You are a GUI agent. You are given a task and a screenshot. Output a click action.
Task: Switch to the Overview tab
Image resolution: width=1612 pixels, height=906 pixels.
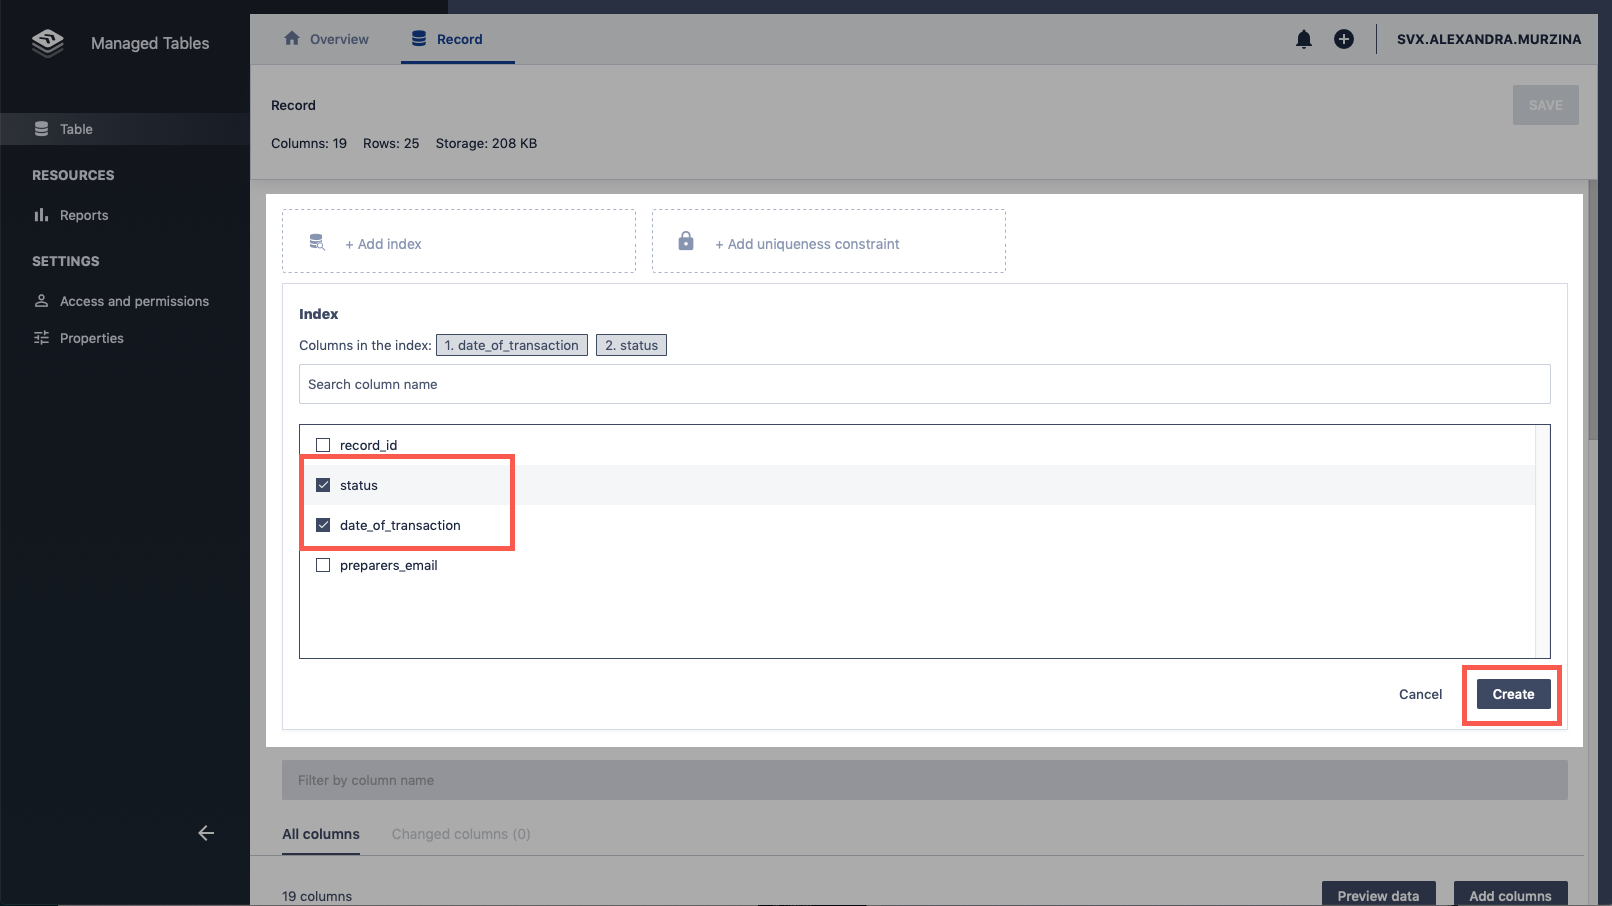coord(327,39)
